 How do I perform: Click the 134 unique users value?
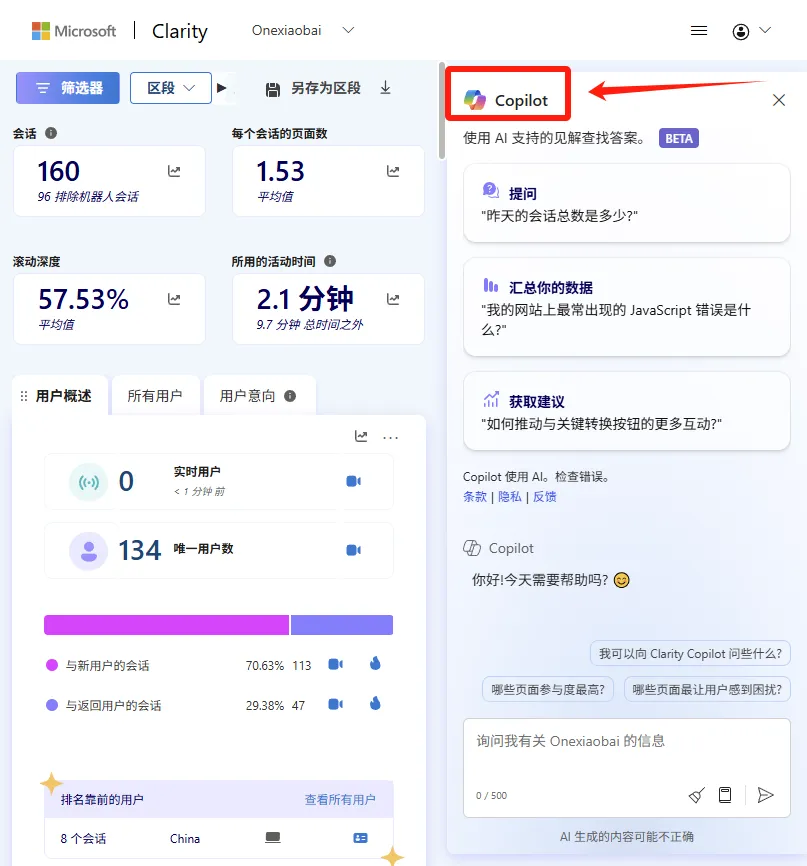pyautogui.click(x=140, y=550)
